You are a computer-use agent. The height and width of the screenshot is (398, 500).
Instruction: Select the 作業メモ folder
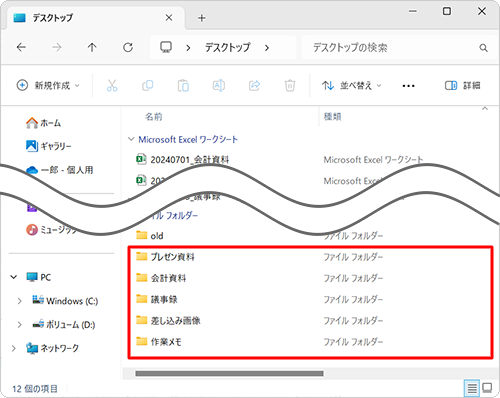coord(159,342)
